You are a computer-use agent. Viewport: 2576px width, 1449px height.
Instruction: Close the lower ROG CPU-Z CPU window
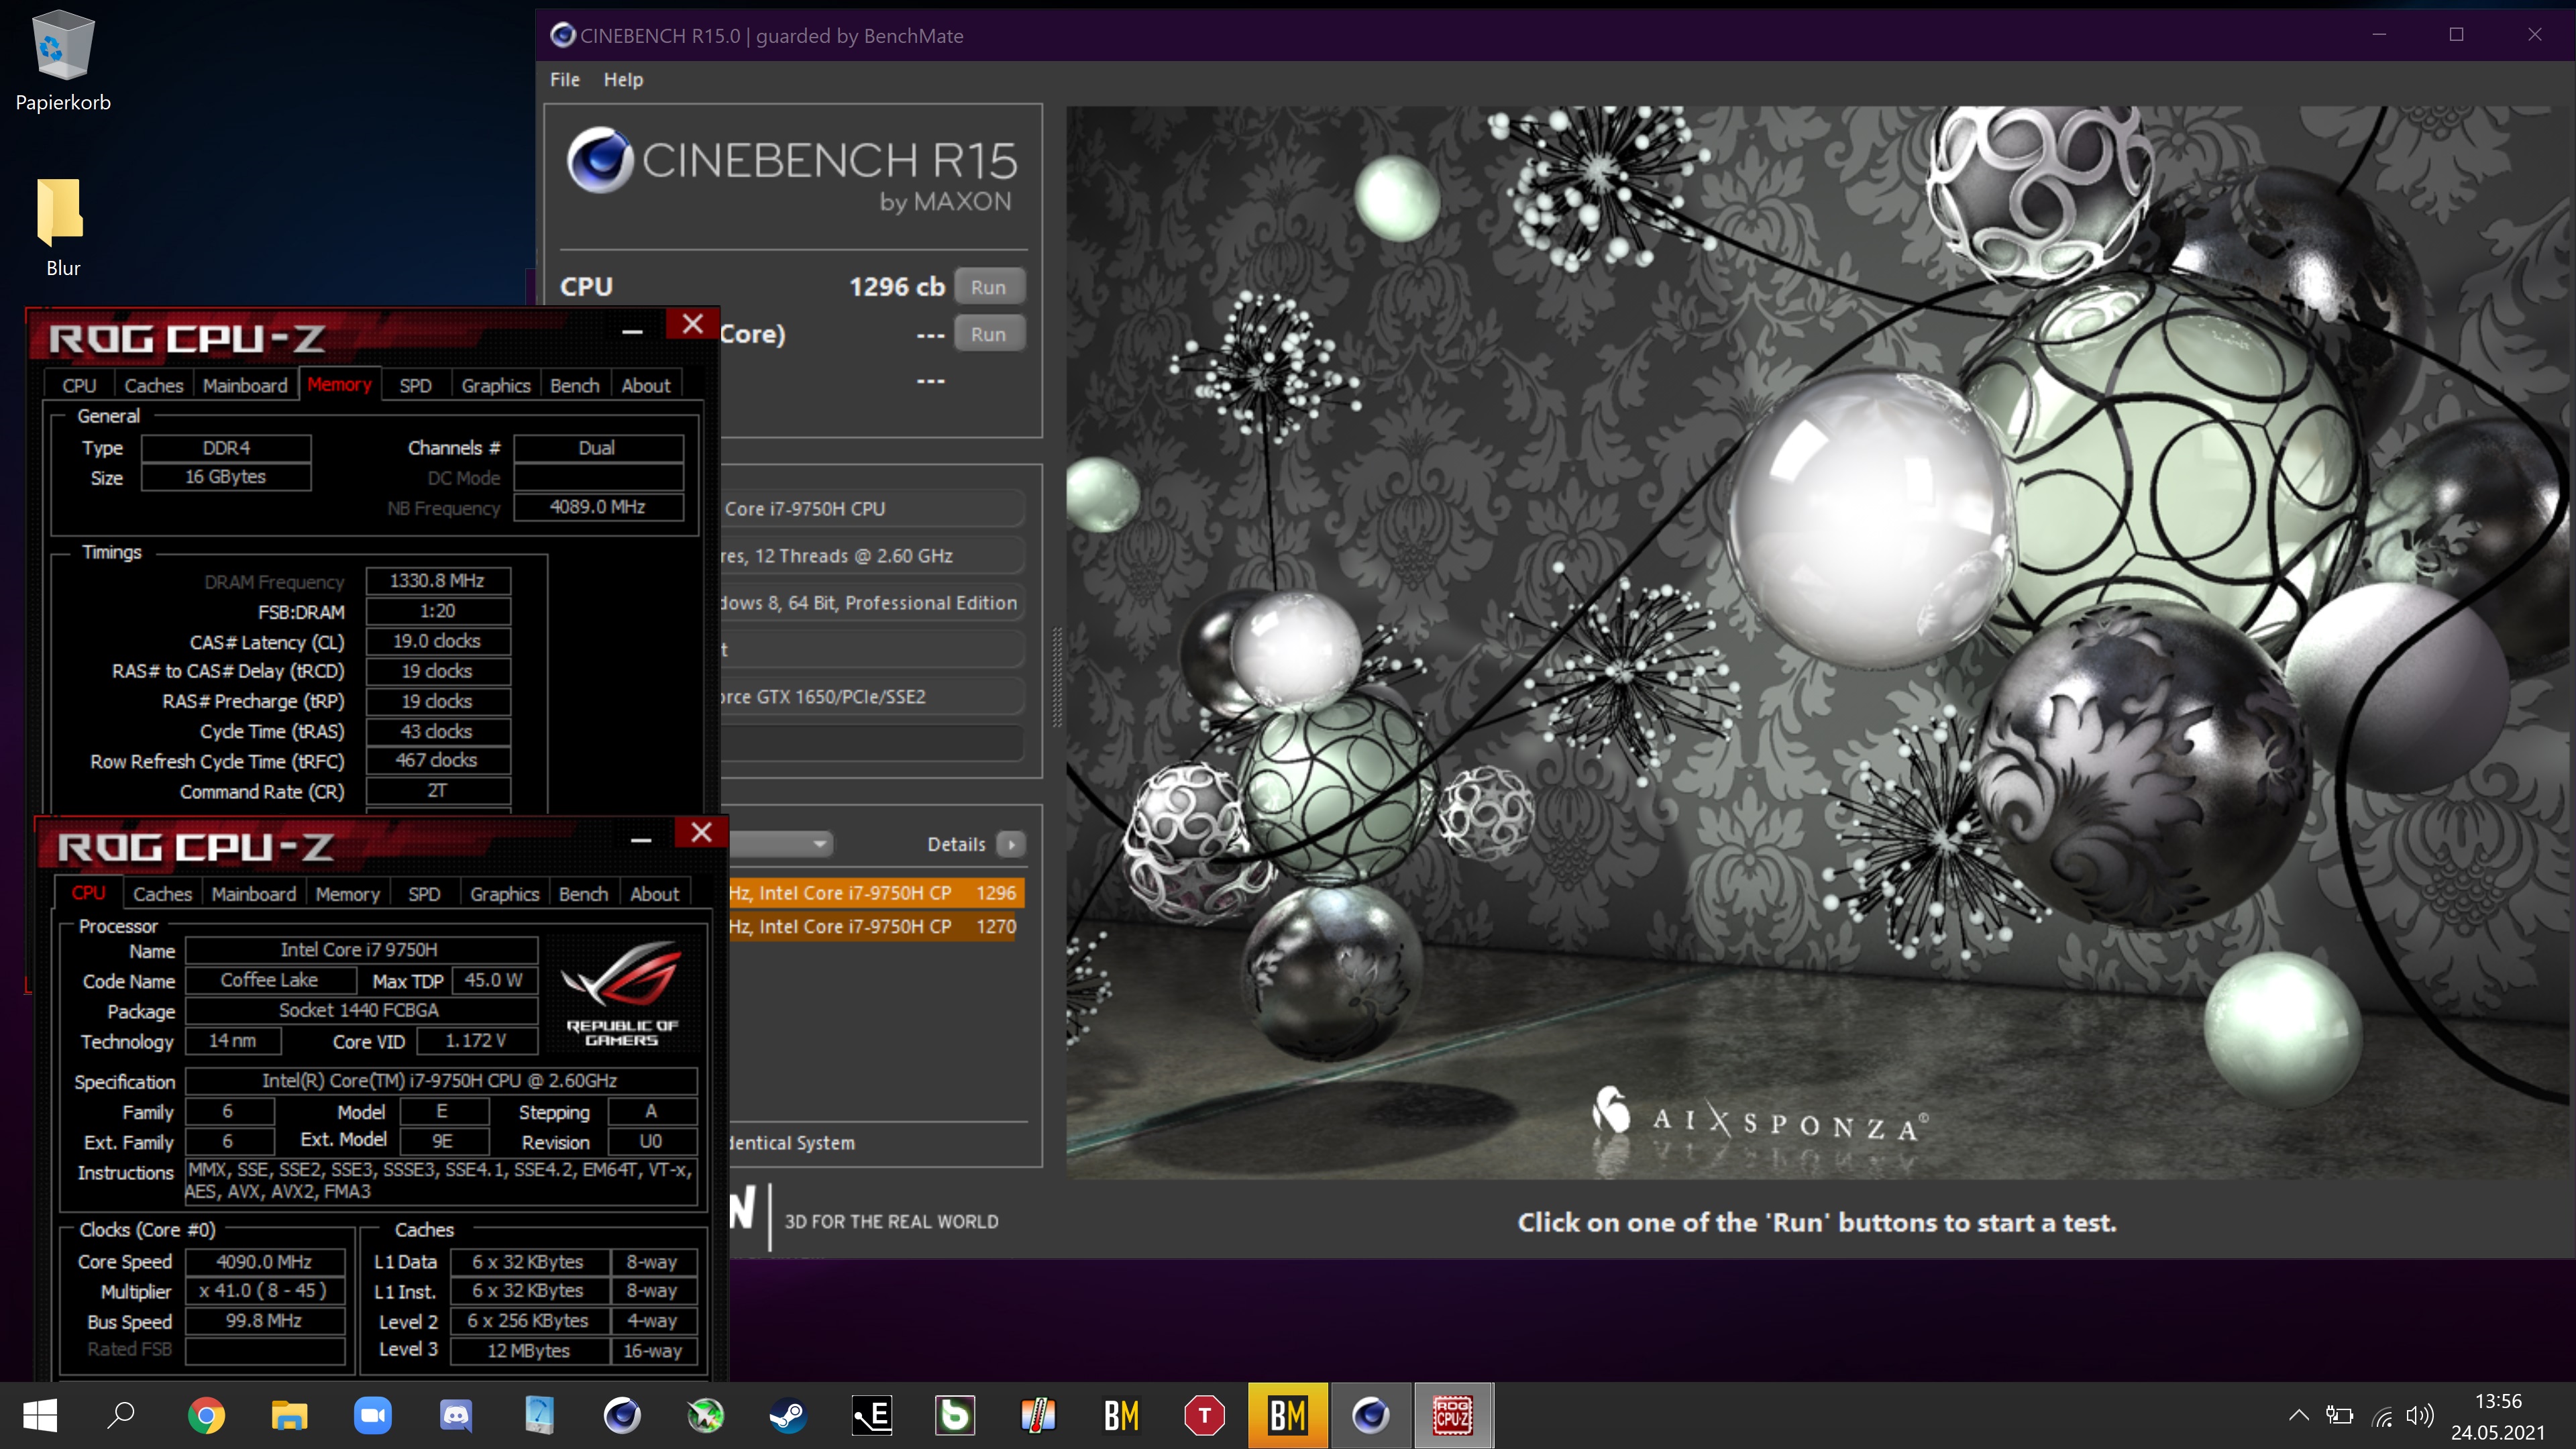point(702,832)
